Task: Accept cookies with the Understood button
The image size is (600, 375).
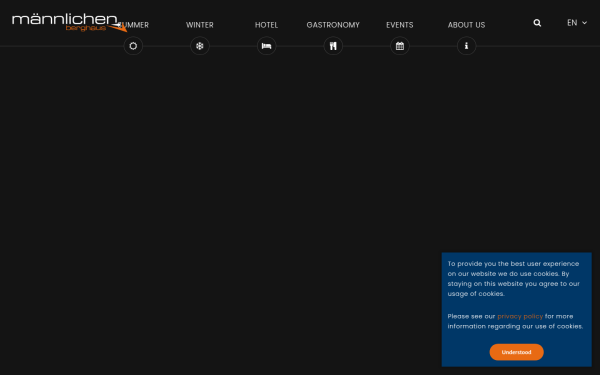Action: [516, 352]
